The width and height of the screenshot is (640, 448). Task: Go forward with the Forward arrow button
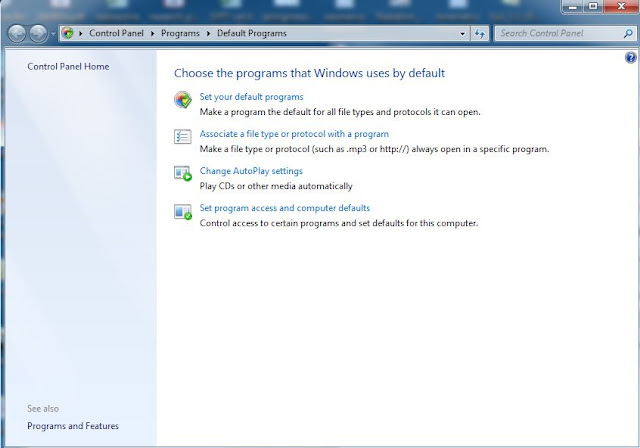[38, 33]
